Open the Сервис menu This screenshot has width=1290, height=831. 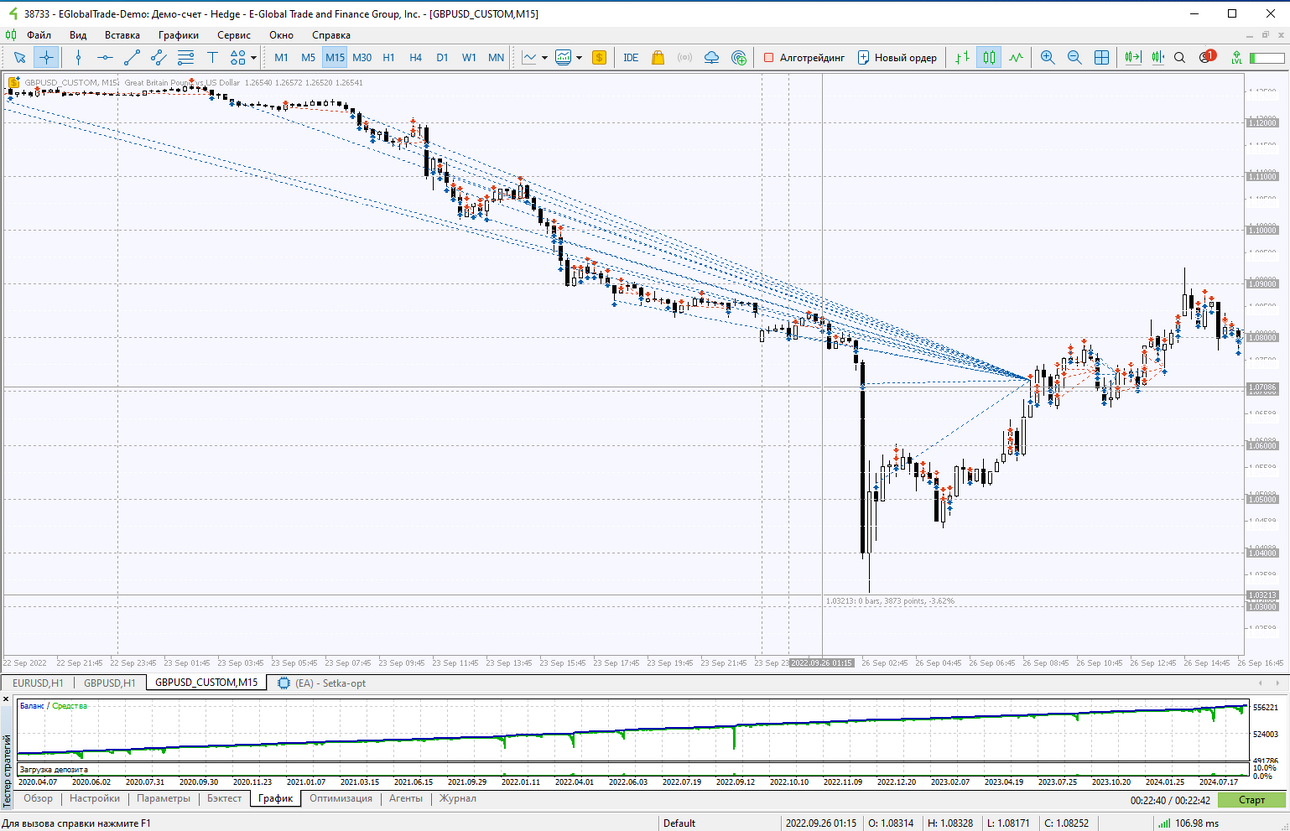[x=234, y=34]
